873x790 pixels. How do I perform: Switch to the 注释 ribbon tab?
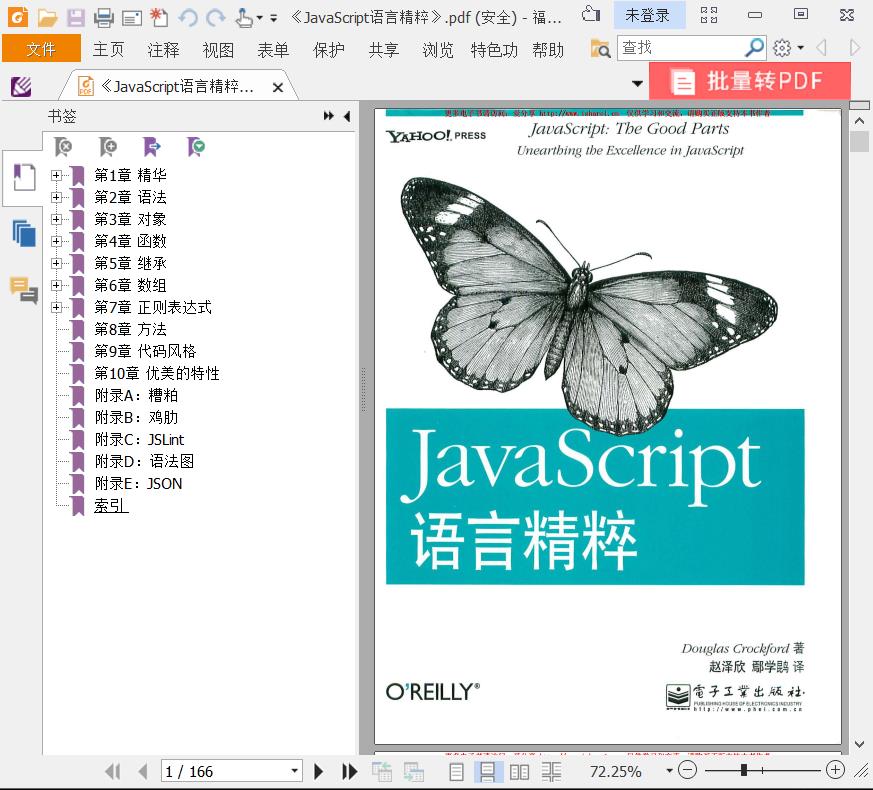[163, 50]
